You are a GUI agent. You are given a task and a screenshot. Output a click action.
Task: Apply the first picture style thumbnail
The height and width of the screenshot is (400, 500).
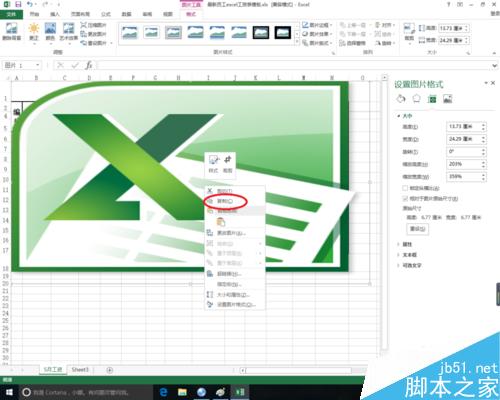click(130, 33)
